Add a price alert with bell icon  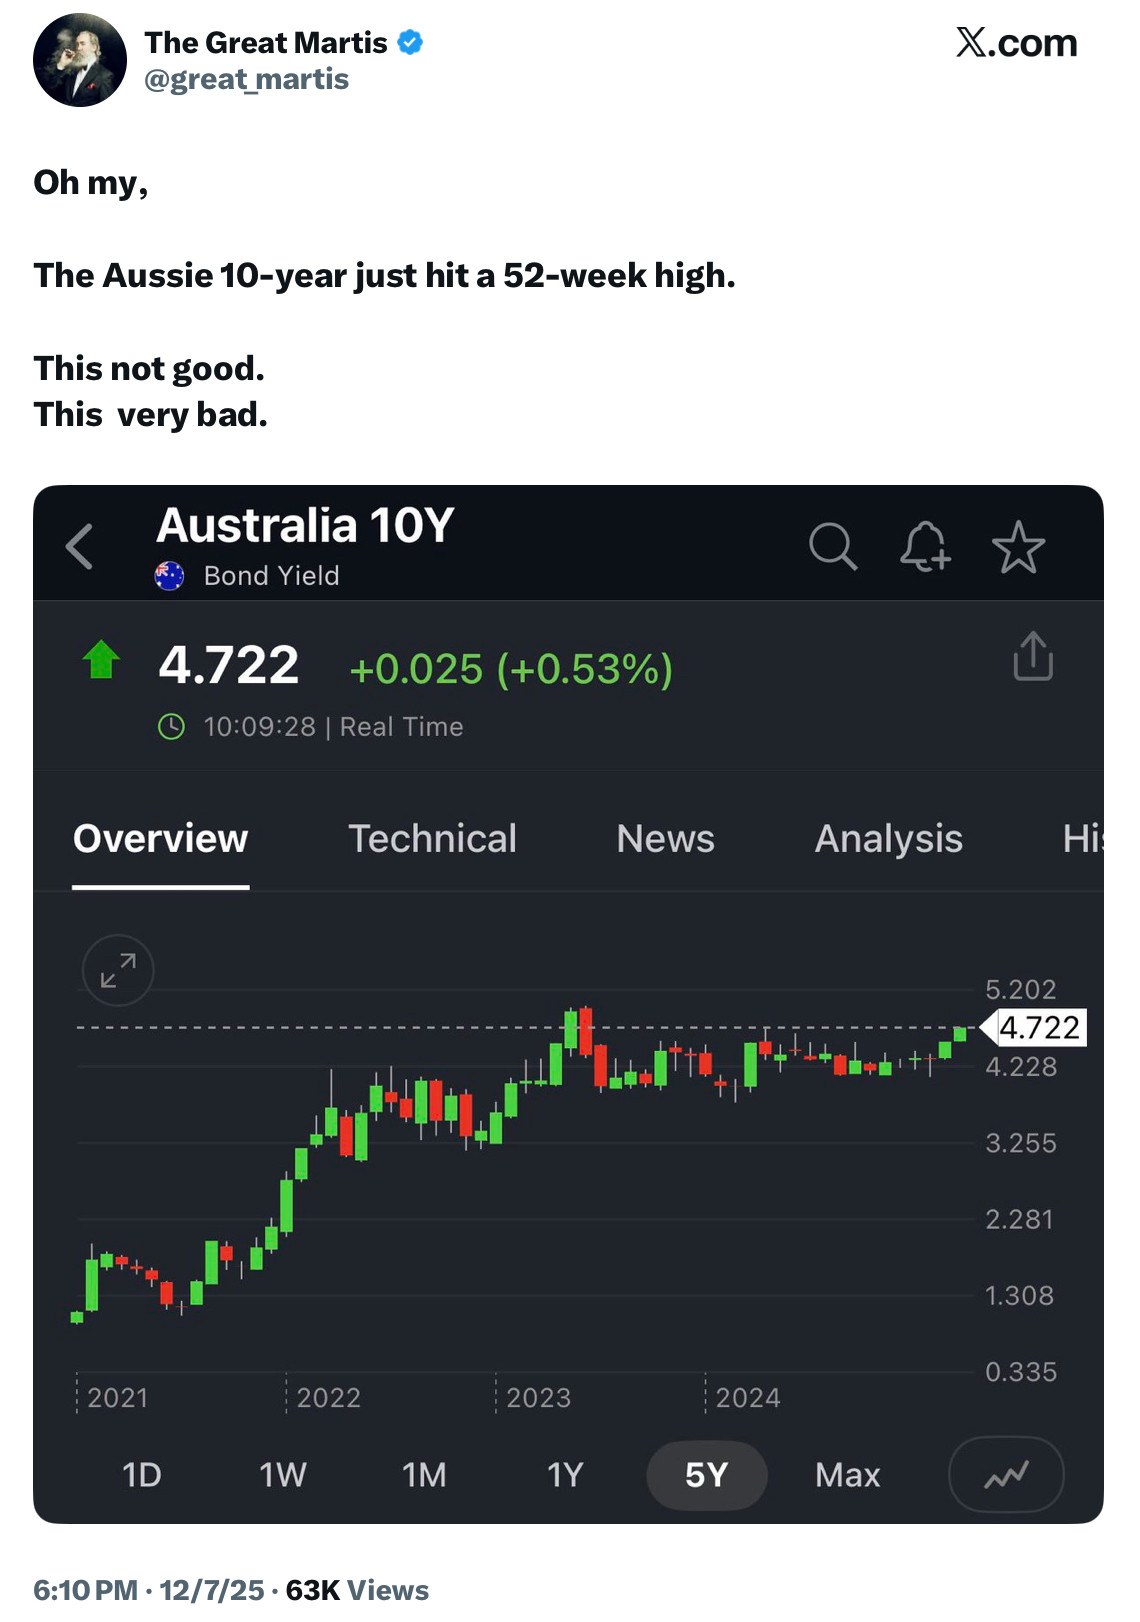tap(925, 547)
